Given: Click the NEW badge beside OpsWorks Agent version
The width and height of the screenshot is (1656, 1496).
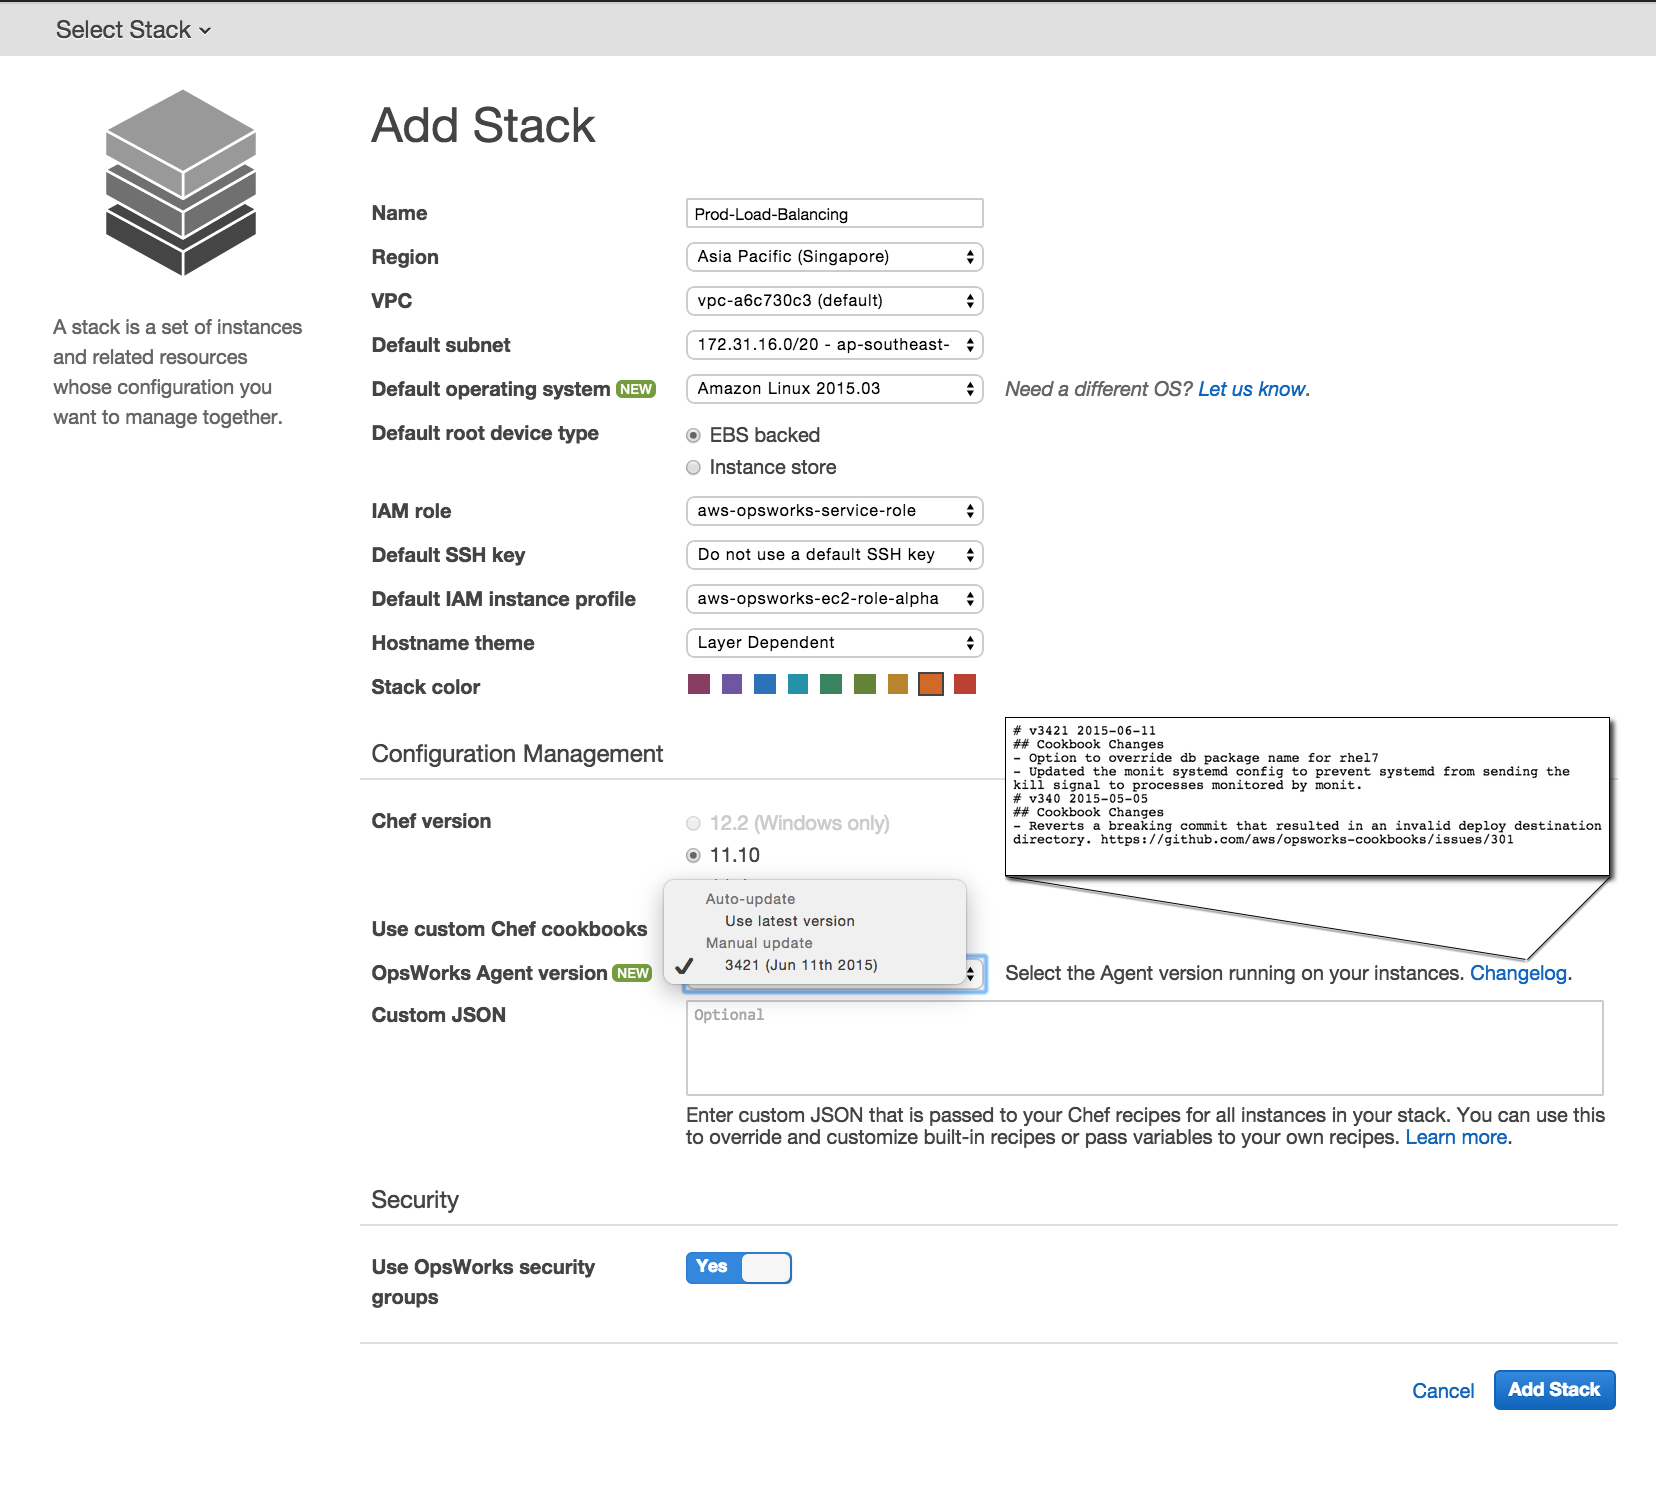Looking at the screenshot, I should coord(632,973).
